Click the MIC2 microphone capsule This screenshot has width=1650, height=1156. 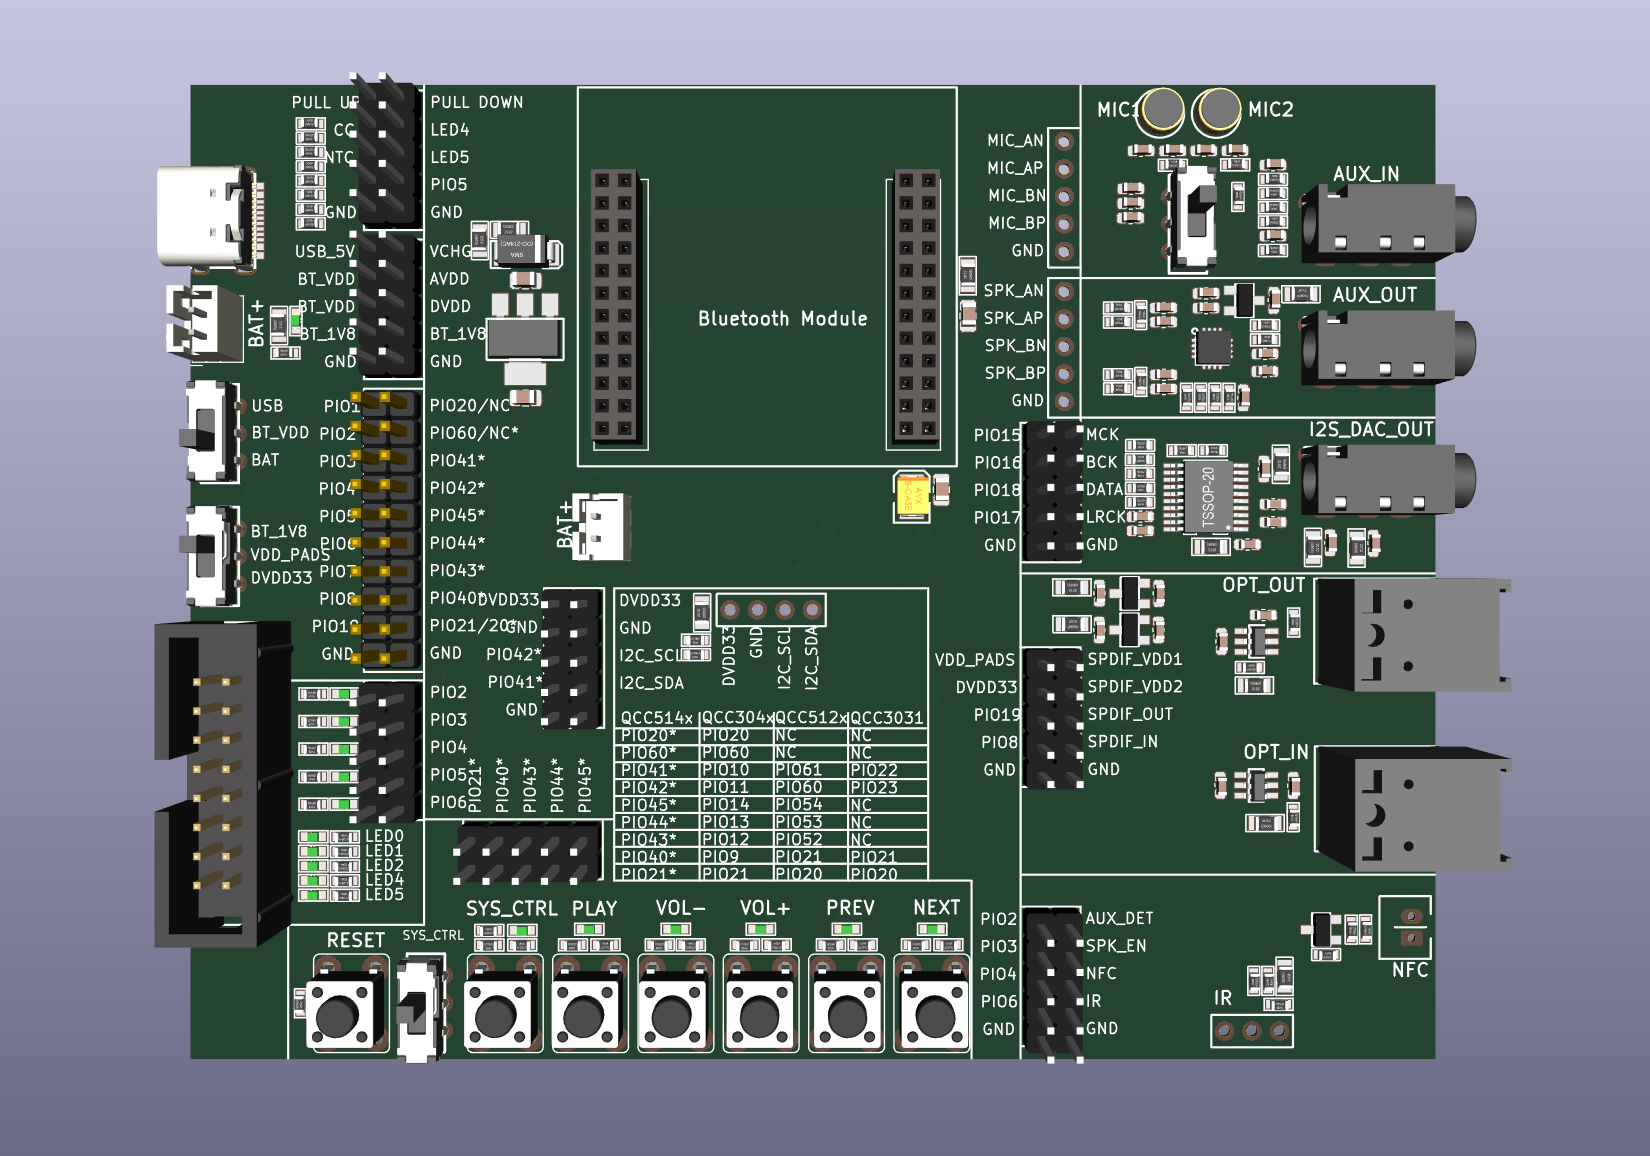(1217, 109)
